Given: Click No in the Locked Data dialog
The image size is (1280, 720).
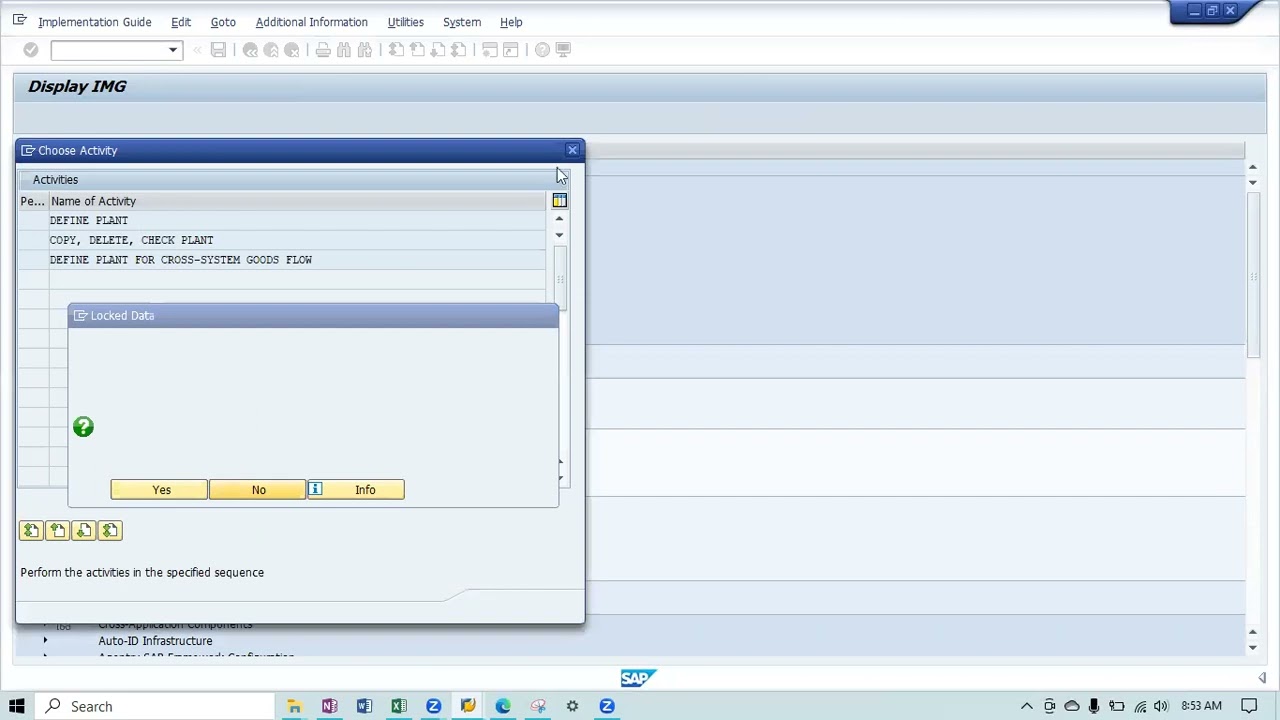Looking at the screenshot, I should point(258,490).
